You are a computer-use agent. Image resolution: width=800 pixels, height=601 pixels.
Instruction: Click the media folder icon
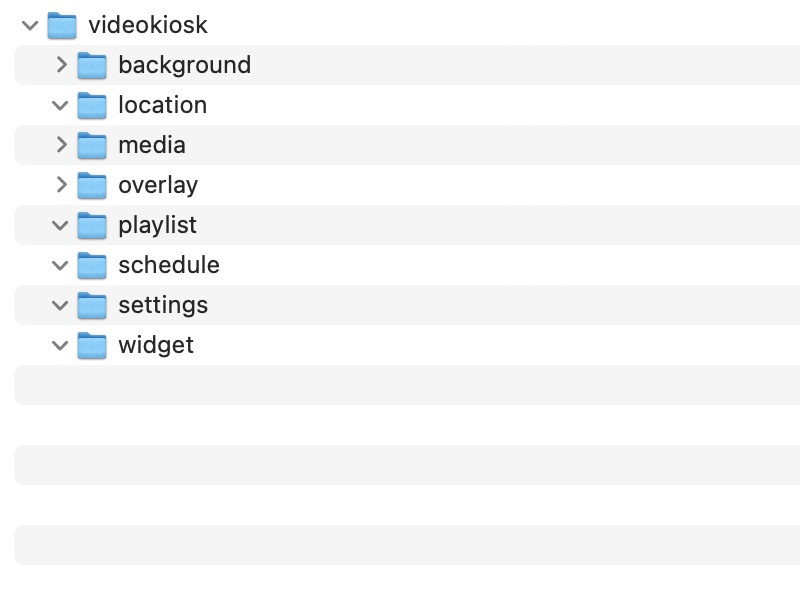click(92, 145)
